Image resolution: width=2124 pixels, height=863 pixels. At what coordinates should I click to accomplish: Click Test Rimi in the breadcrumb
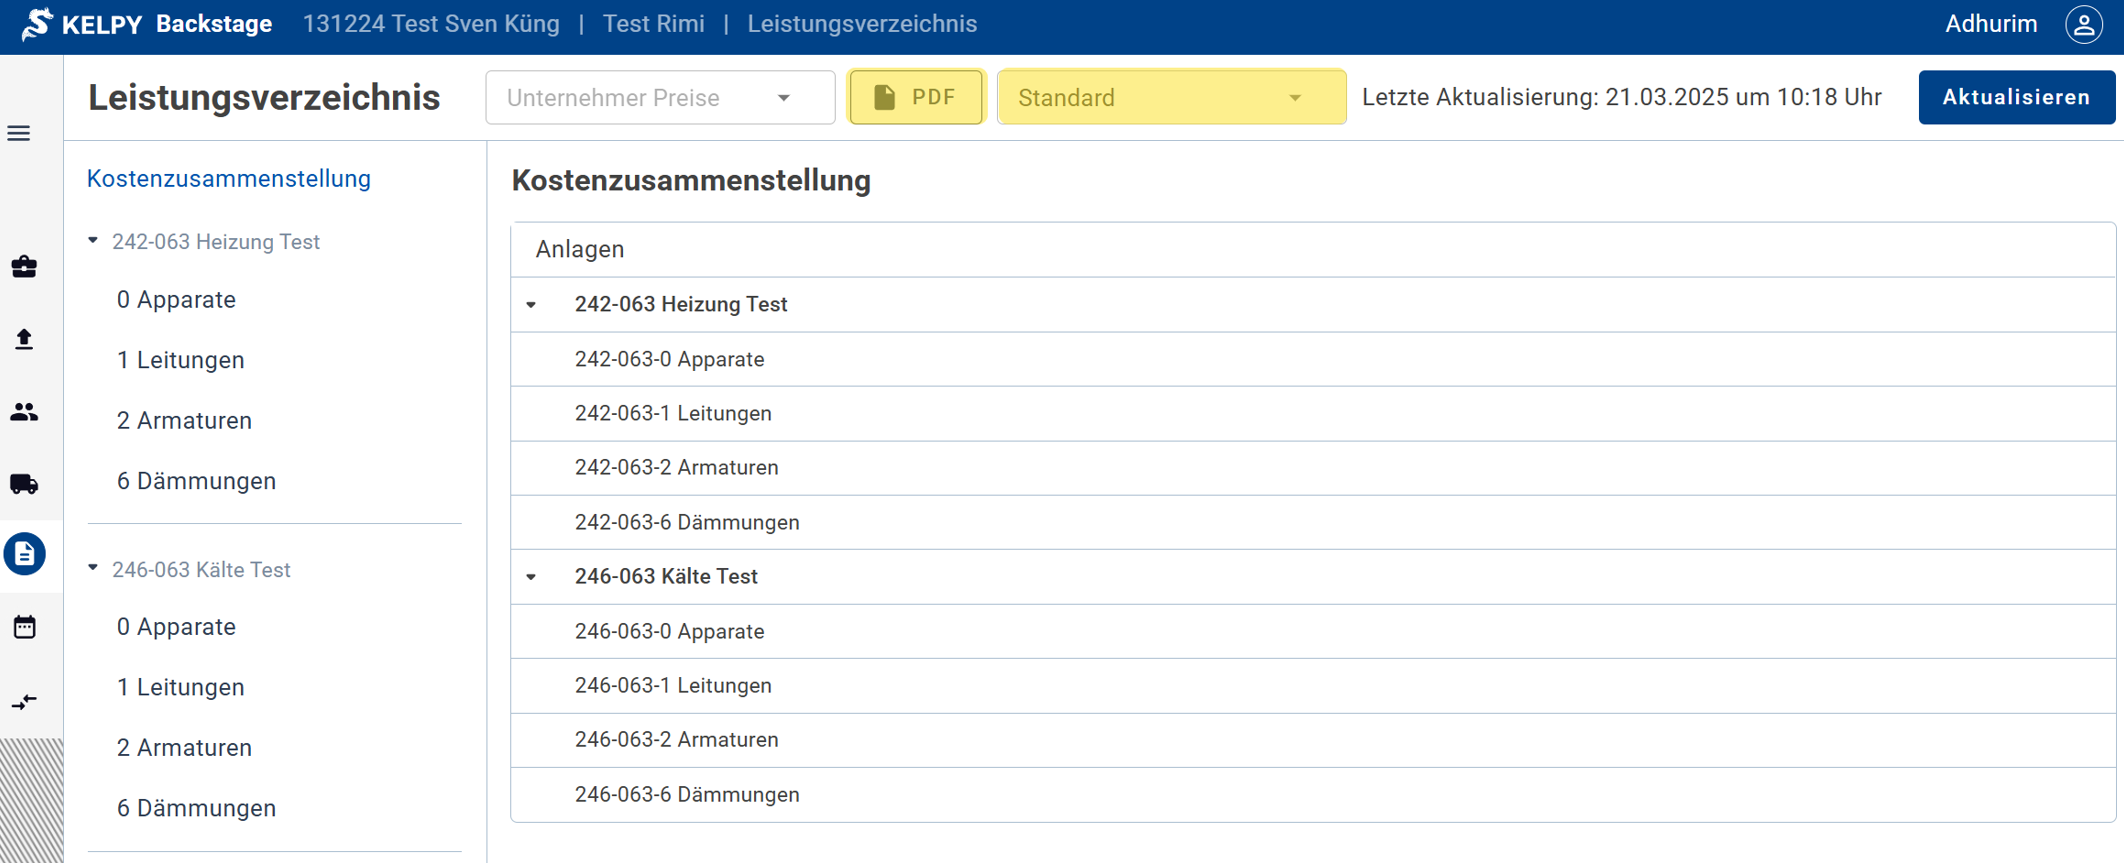coord(653,24)
